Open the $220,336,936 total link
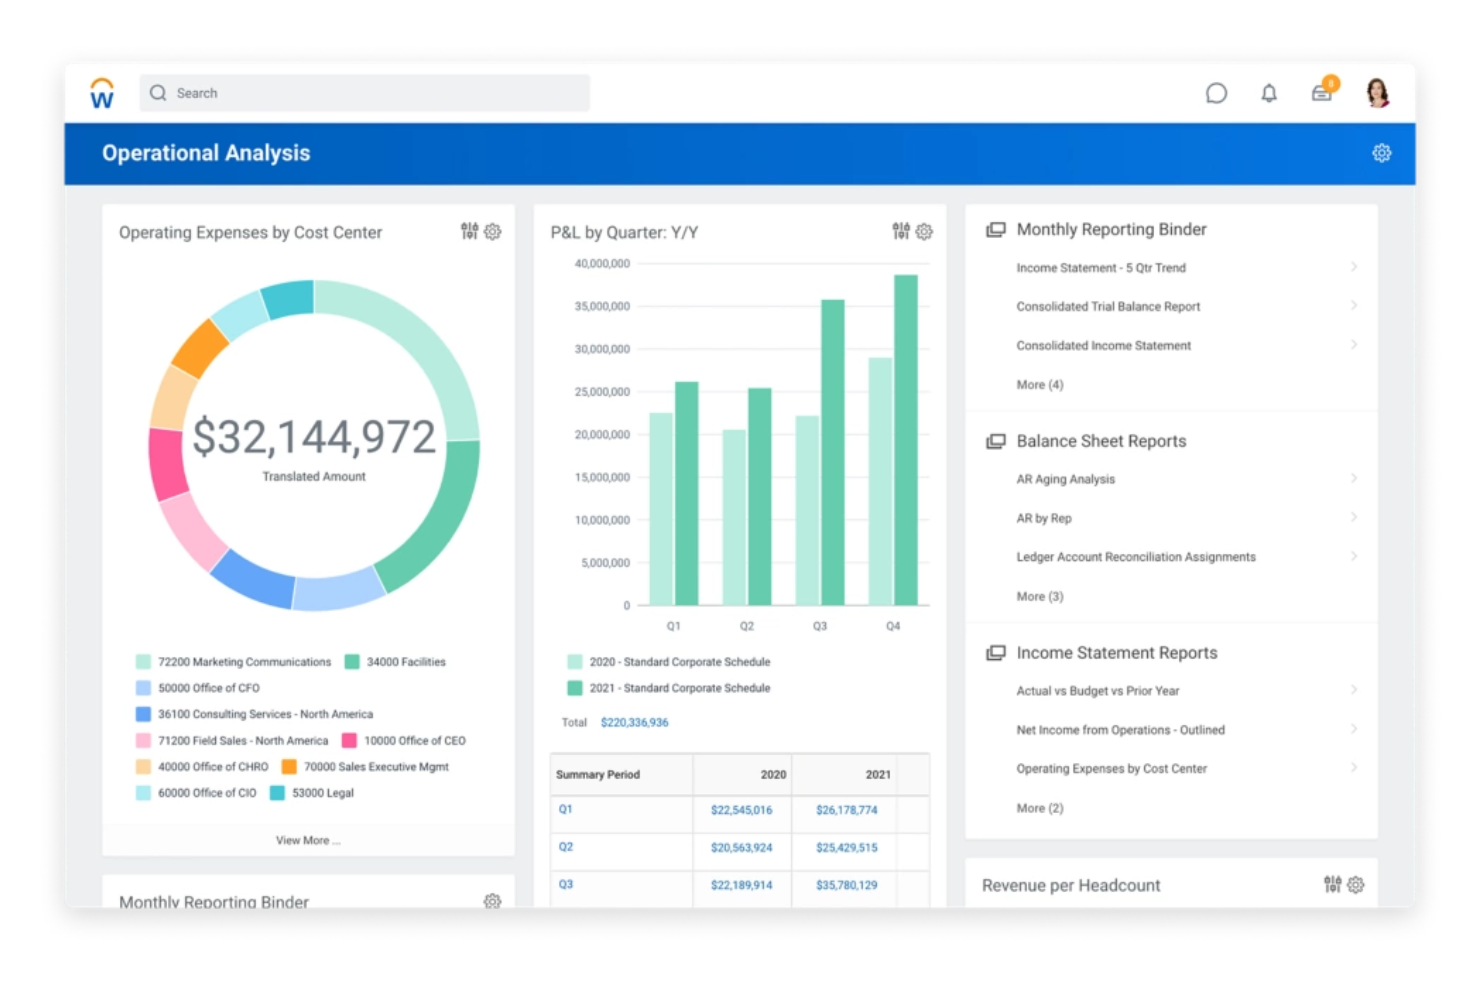 (x=634, y=721)
